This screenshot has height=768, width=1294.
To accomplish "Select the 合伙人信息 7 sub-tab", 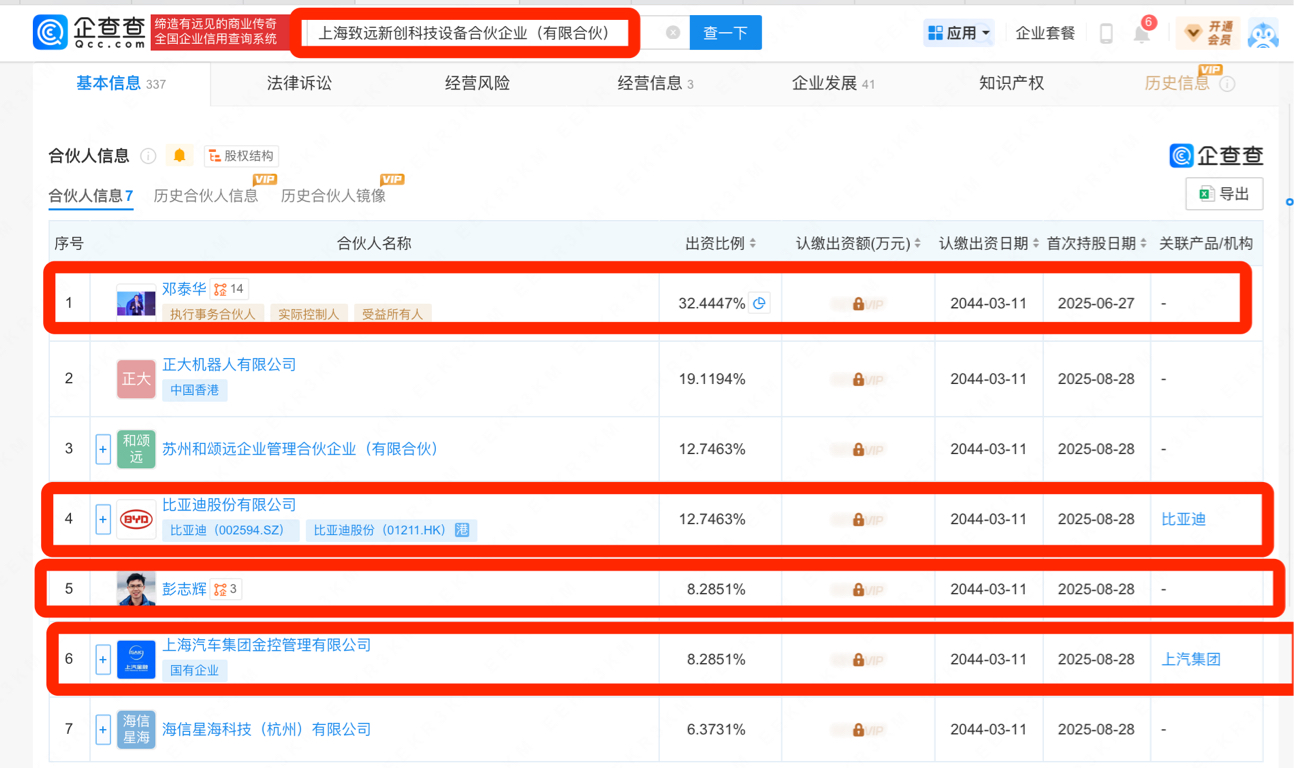I will coord(91,196).
